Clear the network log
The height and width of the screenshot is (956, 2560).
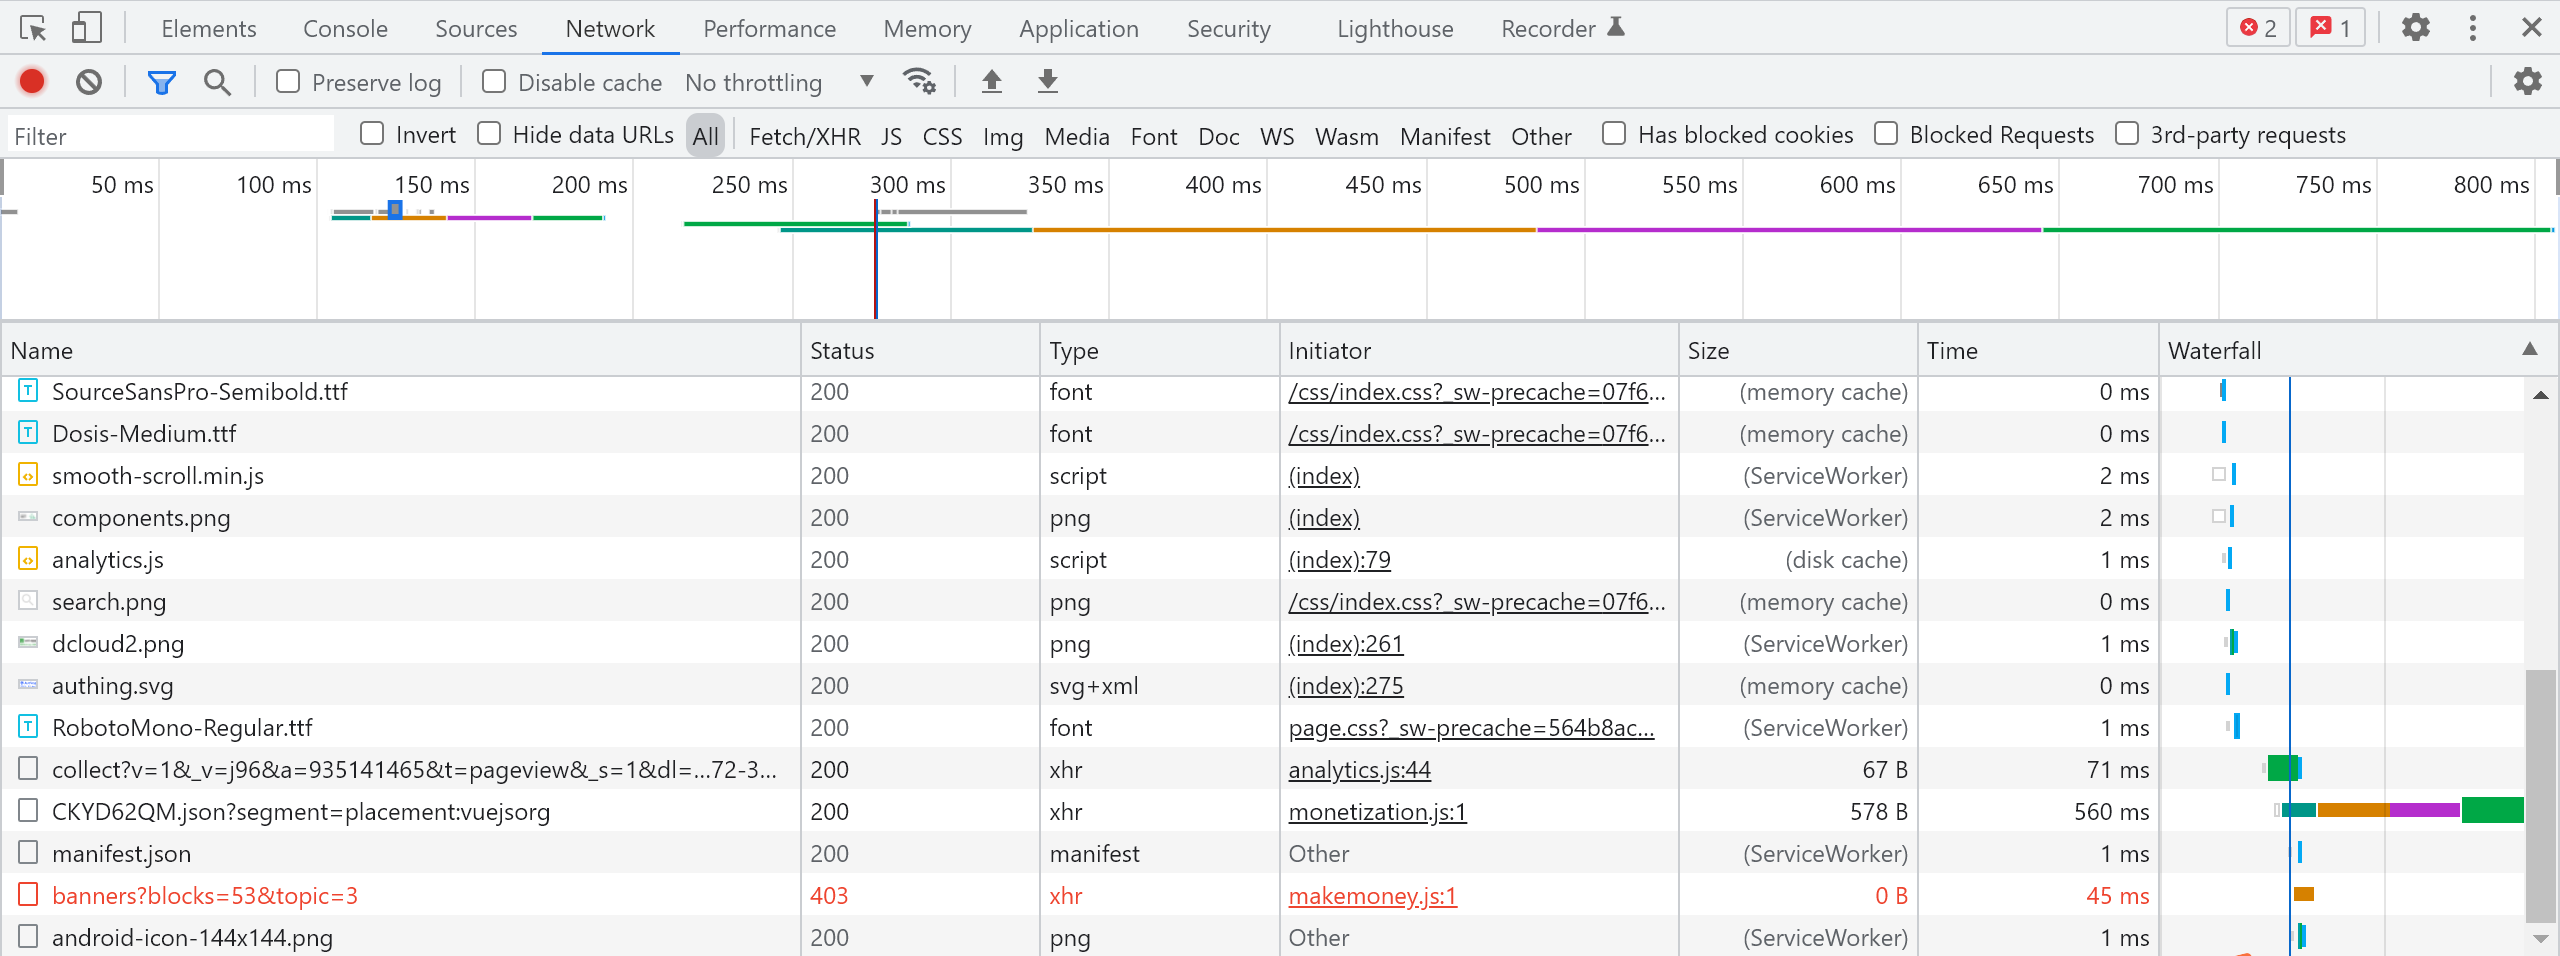tap(89, 82)
